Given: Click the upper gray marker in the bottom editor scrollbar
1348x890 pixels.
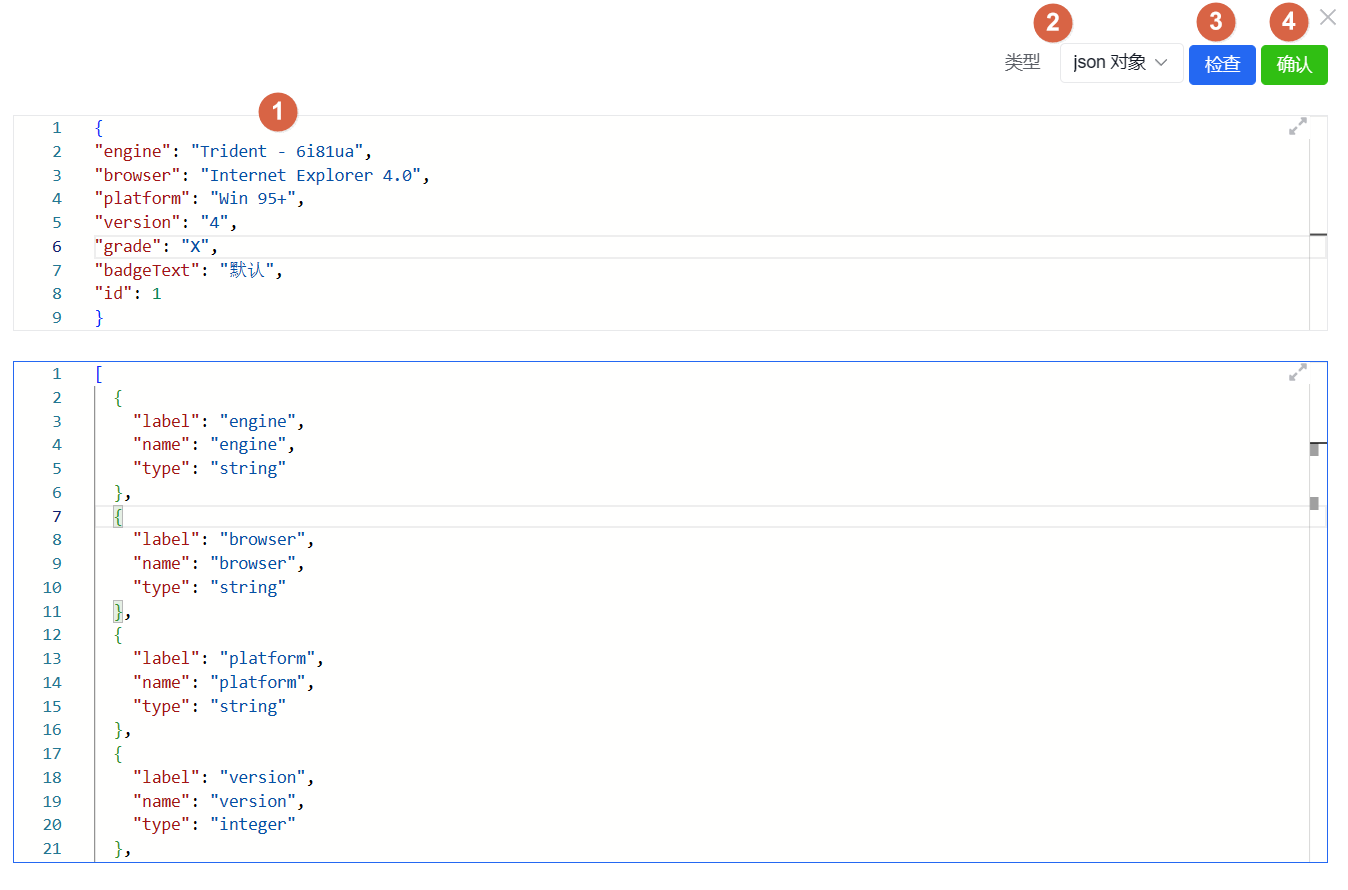Looking at the screenshot, I should tap(1314, 450).
